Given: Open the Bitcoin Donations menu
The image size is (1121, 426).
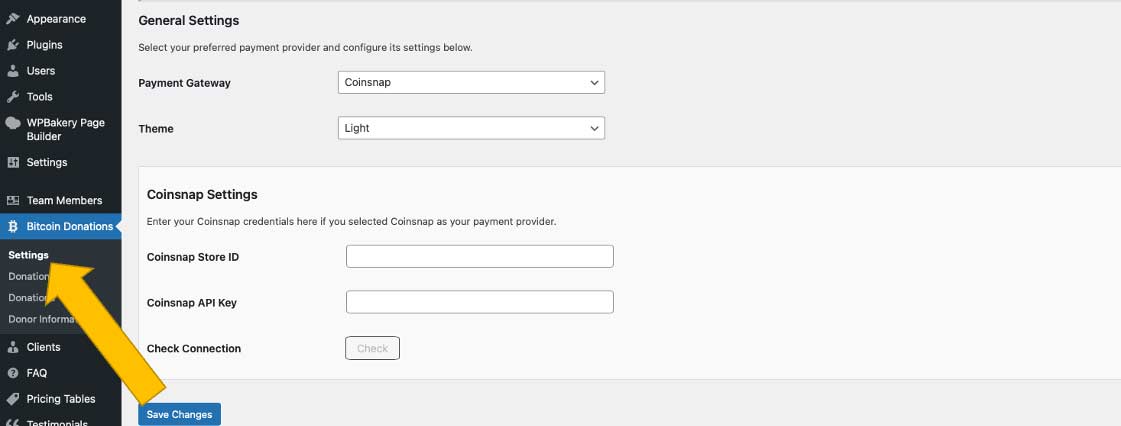Looking at the screenshot, I should coord(61,227).
